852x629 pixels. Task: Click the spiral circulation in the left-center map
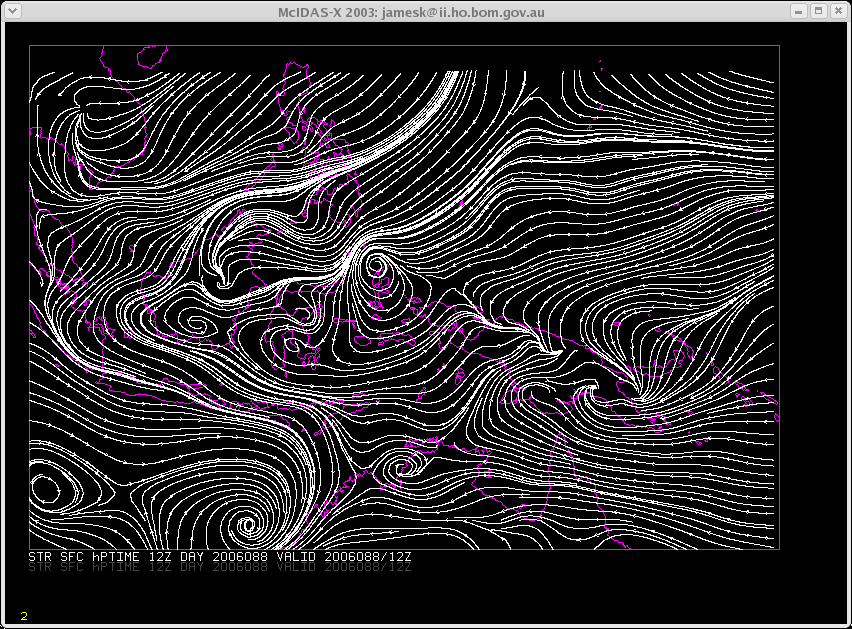point(195,323)
